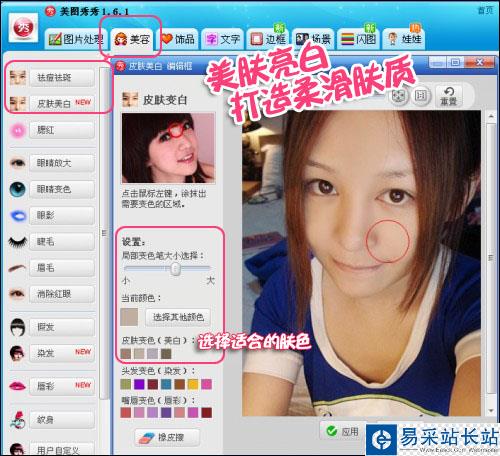The width and height of the screenshot is (500, 456).
Task: Open the 娃娃 doll tab
Action: tap(404, 39)
